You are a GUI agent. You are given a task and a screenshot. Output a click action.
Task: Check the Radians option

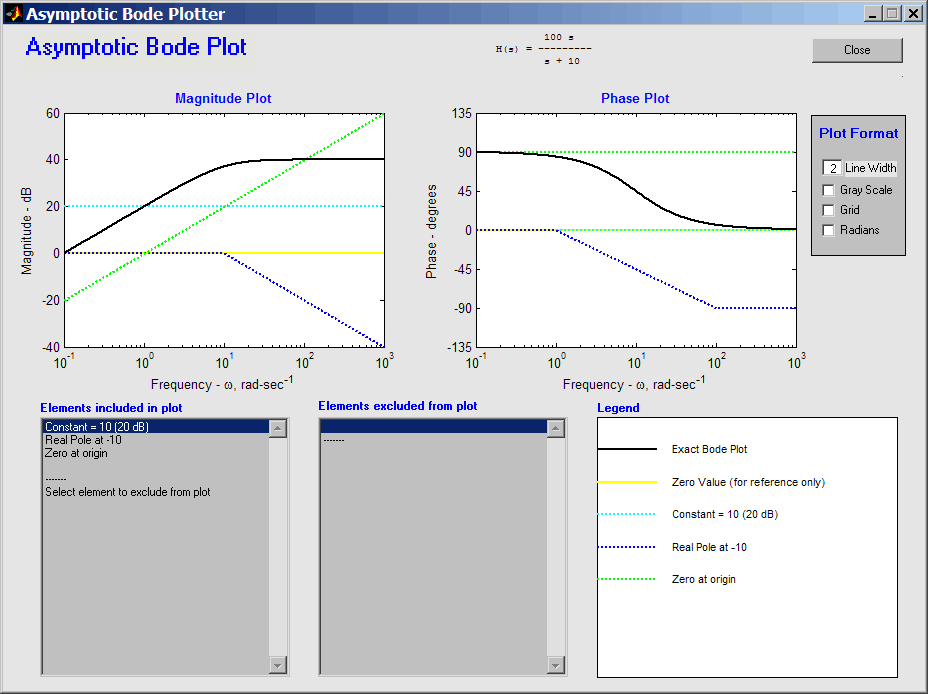tap(829, 230)
